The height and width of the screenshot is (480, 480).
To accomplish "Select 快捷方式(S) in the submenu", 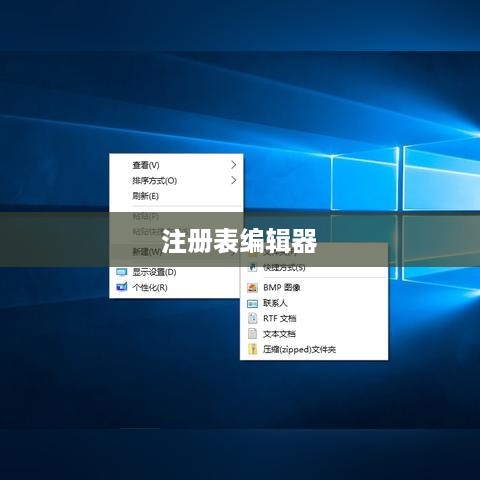I will (314, 267).
